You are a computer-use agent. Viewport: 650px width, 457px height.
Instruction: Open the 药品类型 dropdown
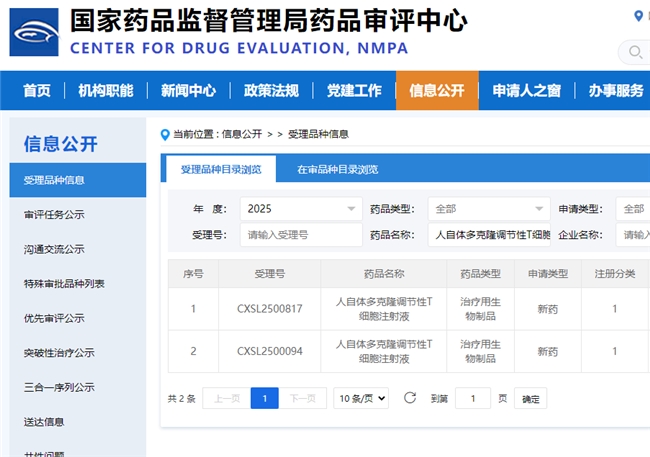tap(488, 209)
